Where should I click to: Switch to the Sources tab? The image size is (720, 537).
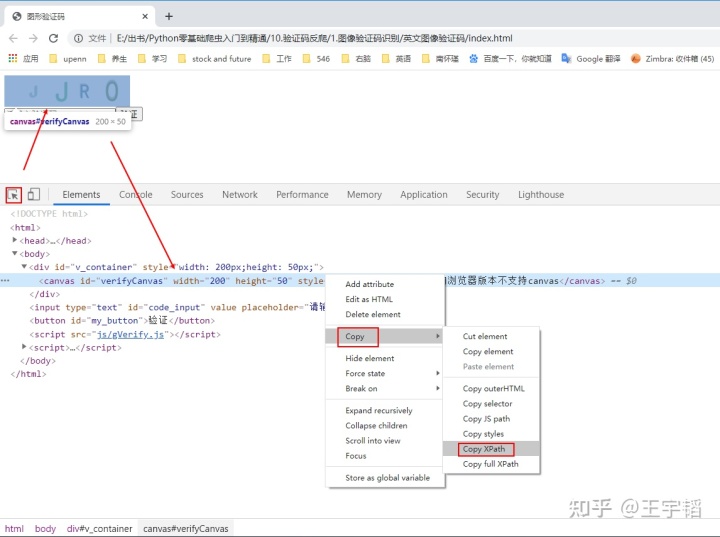(x=187, y=195)
